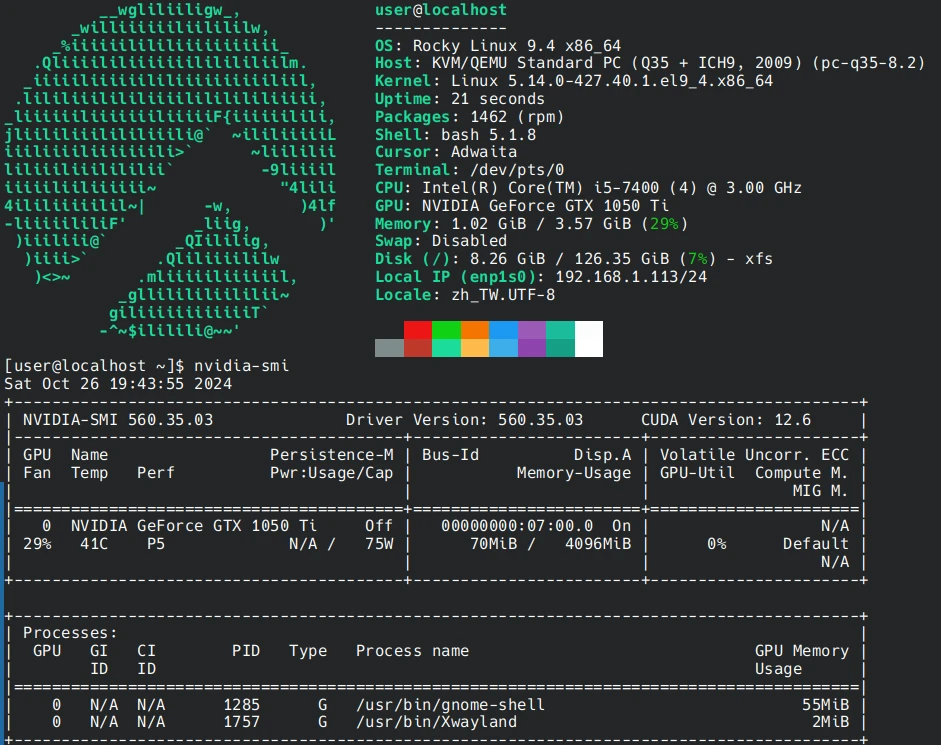Choose the bright green swatch in top row

tap(446, 330)
